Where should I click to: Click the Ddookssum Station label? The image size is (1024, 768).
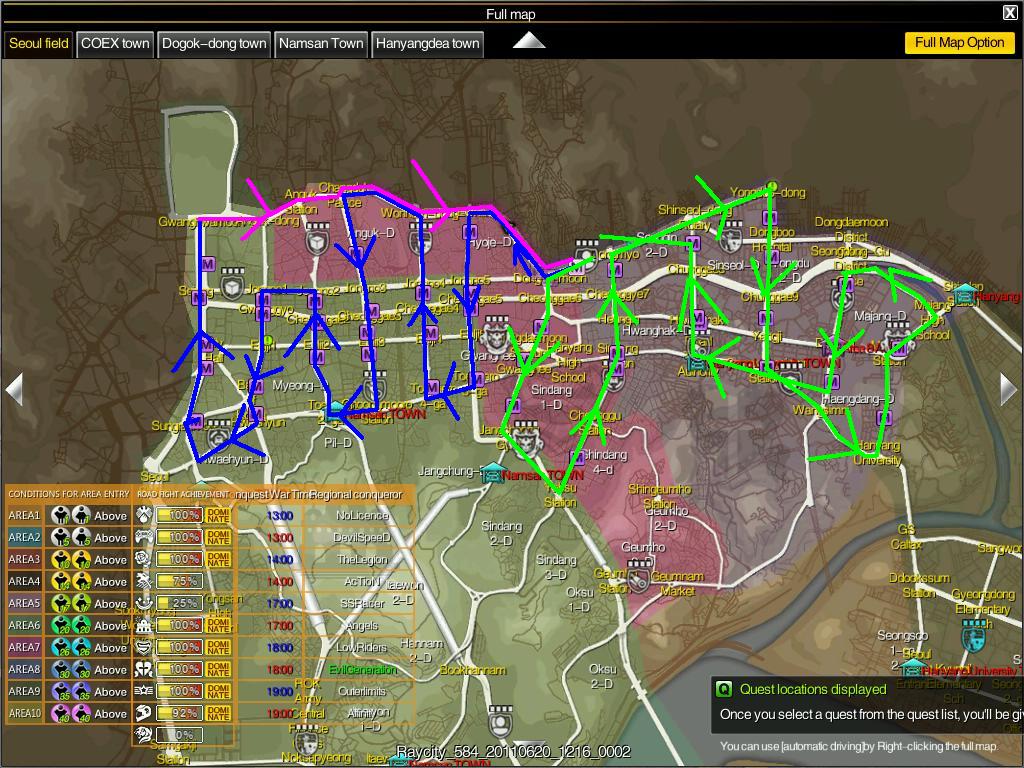pos(919,585)
